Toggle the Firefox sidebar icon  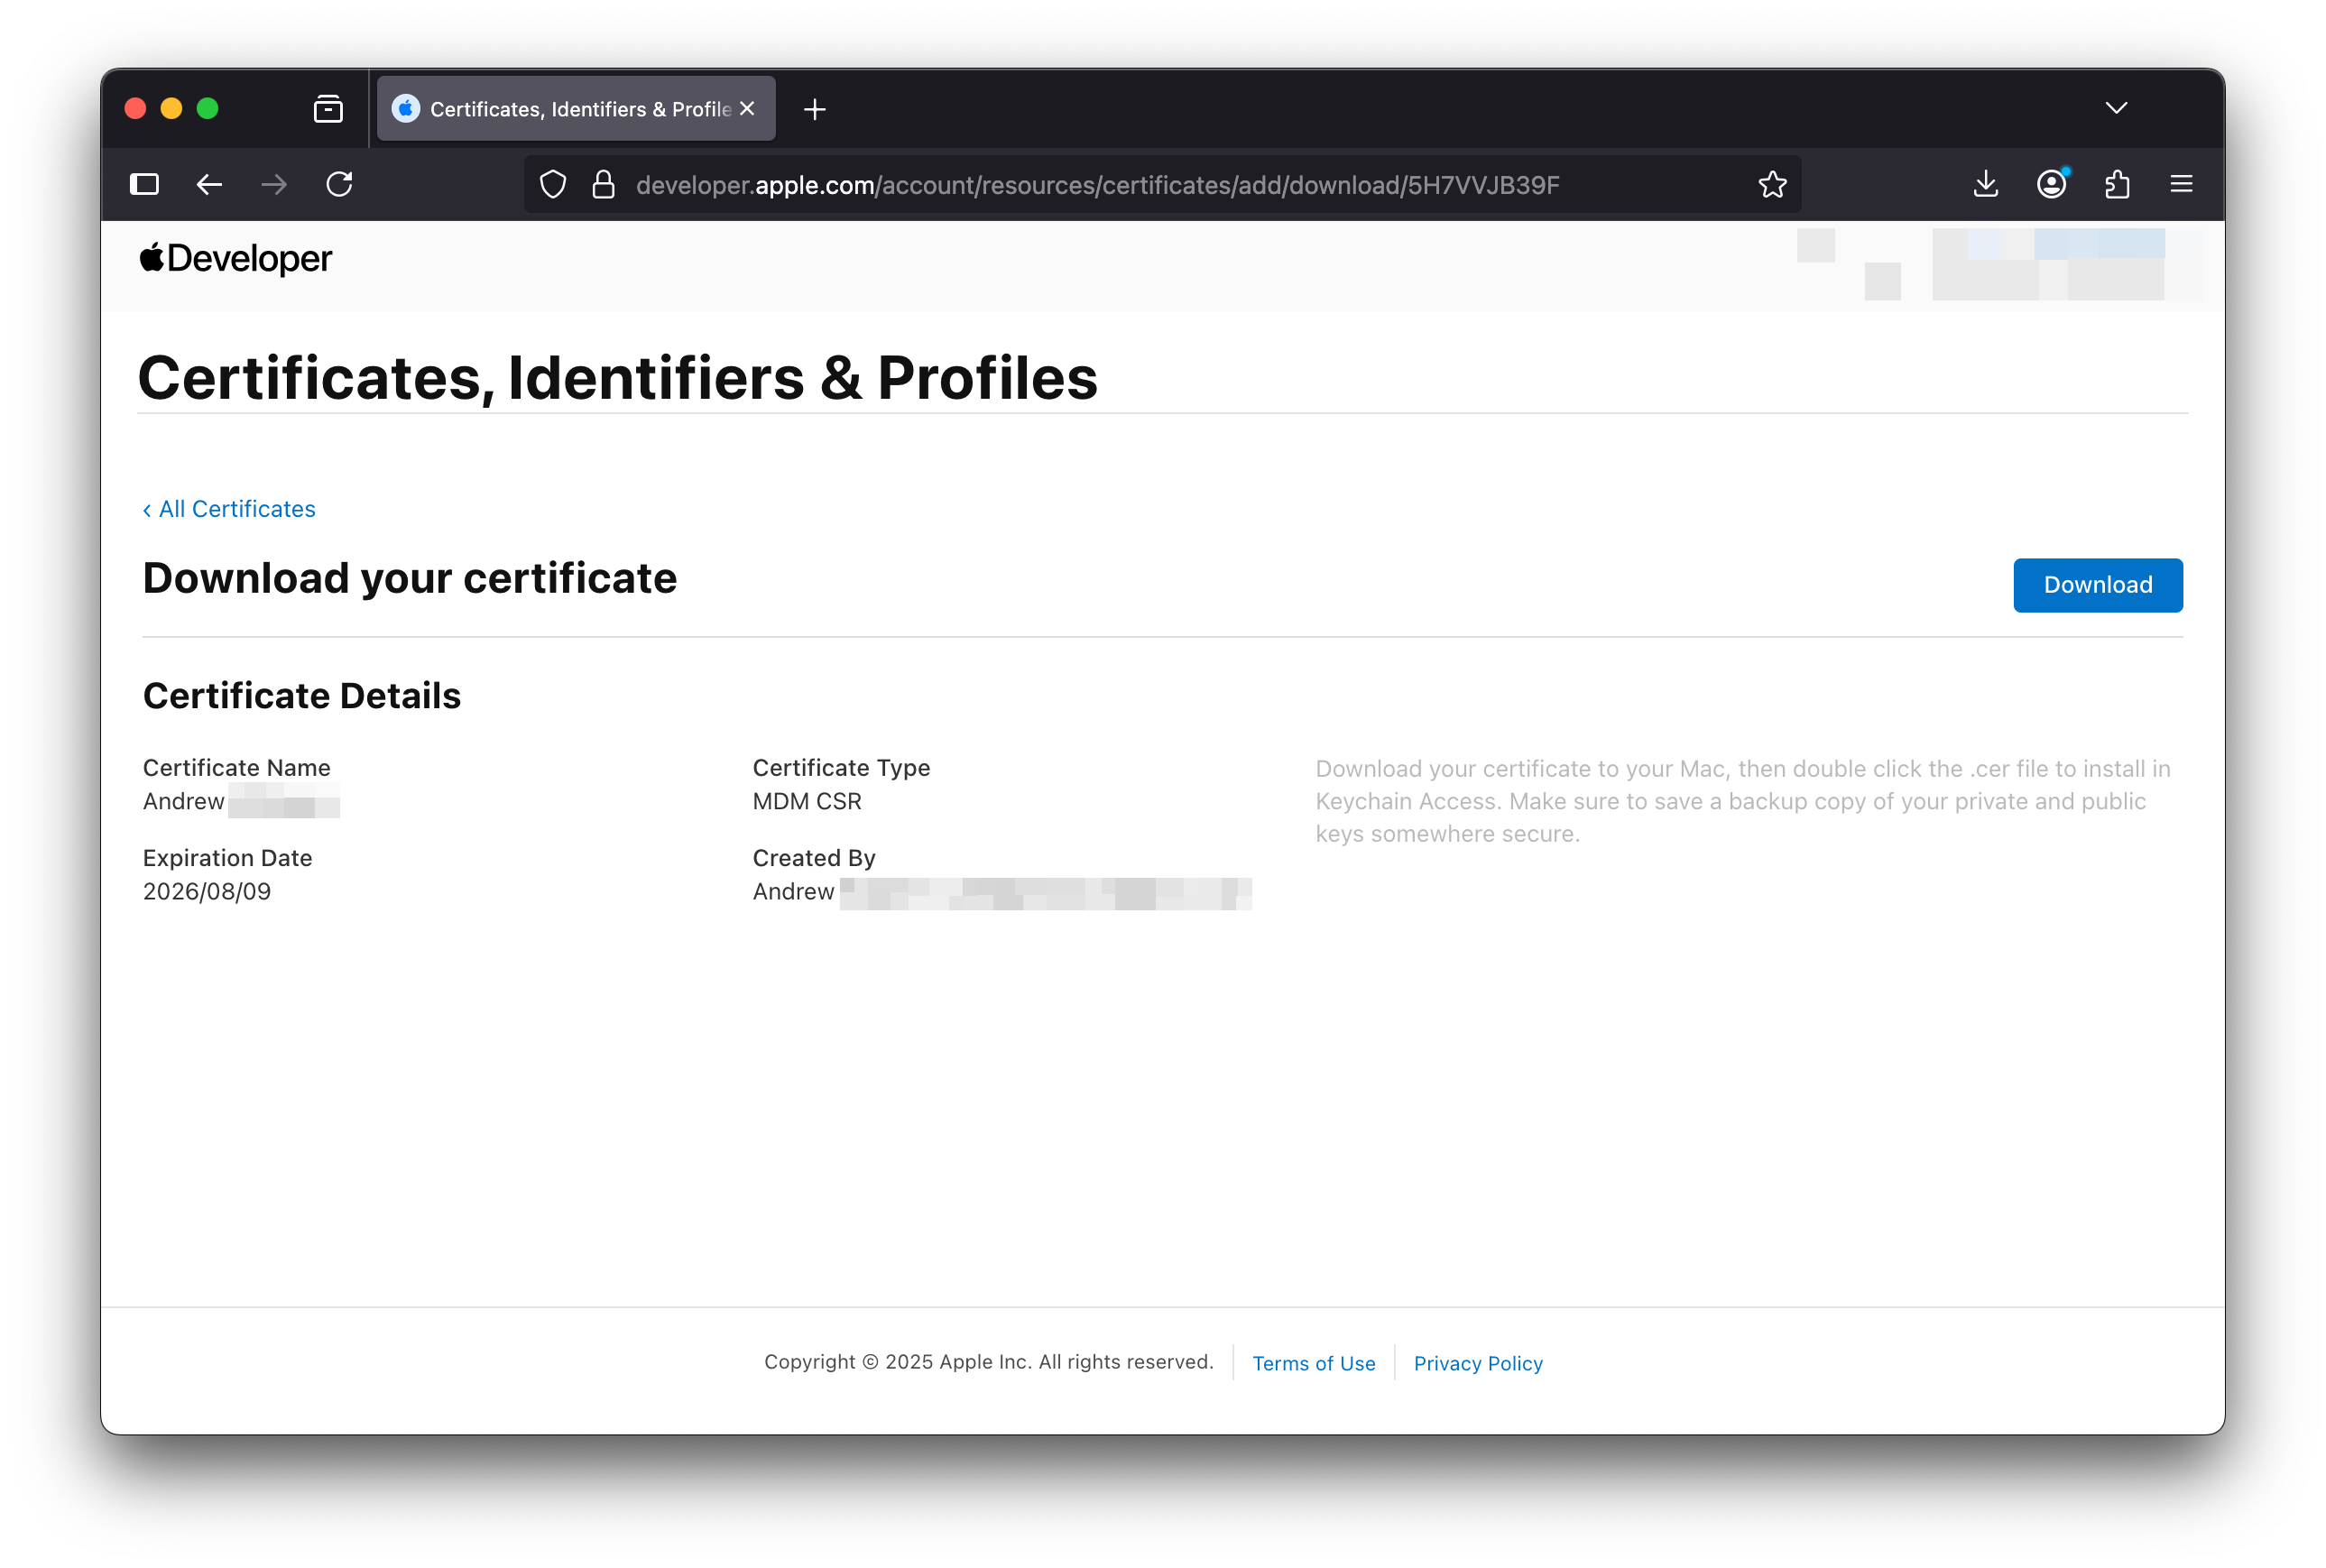pyautogui.click(x=144, y=184)
